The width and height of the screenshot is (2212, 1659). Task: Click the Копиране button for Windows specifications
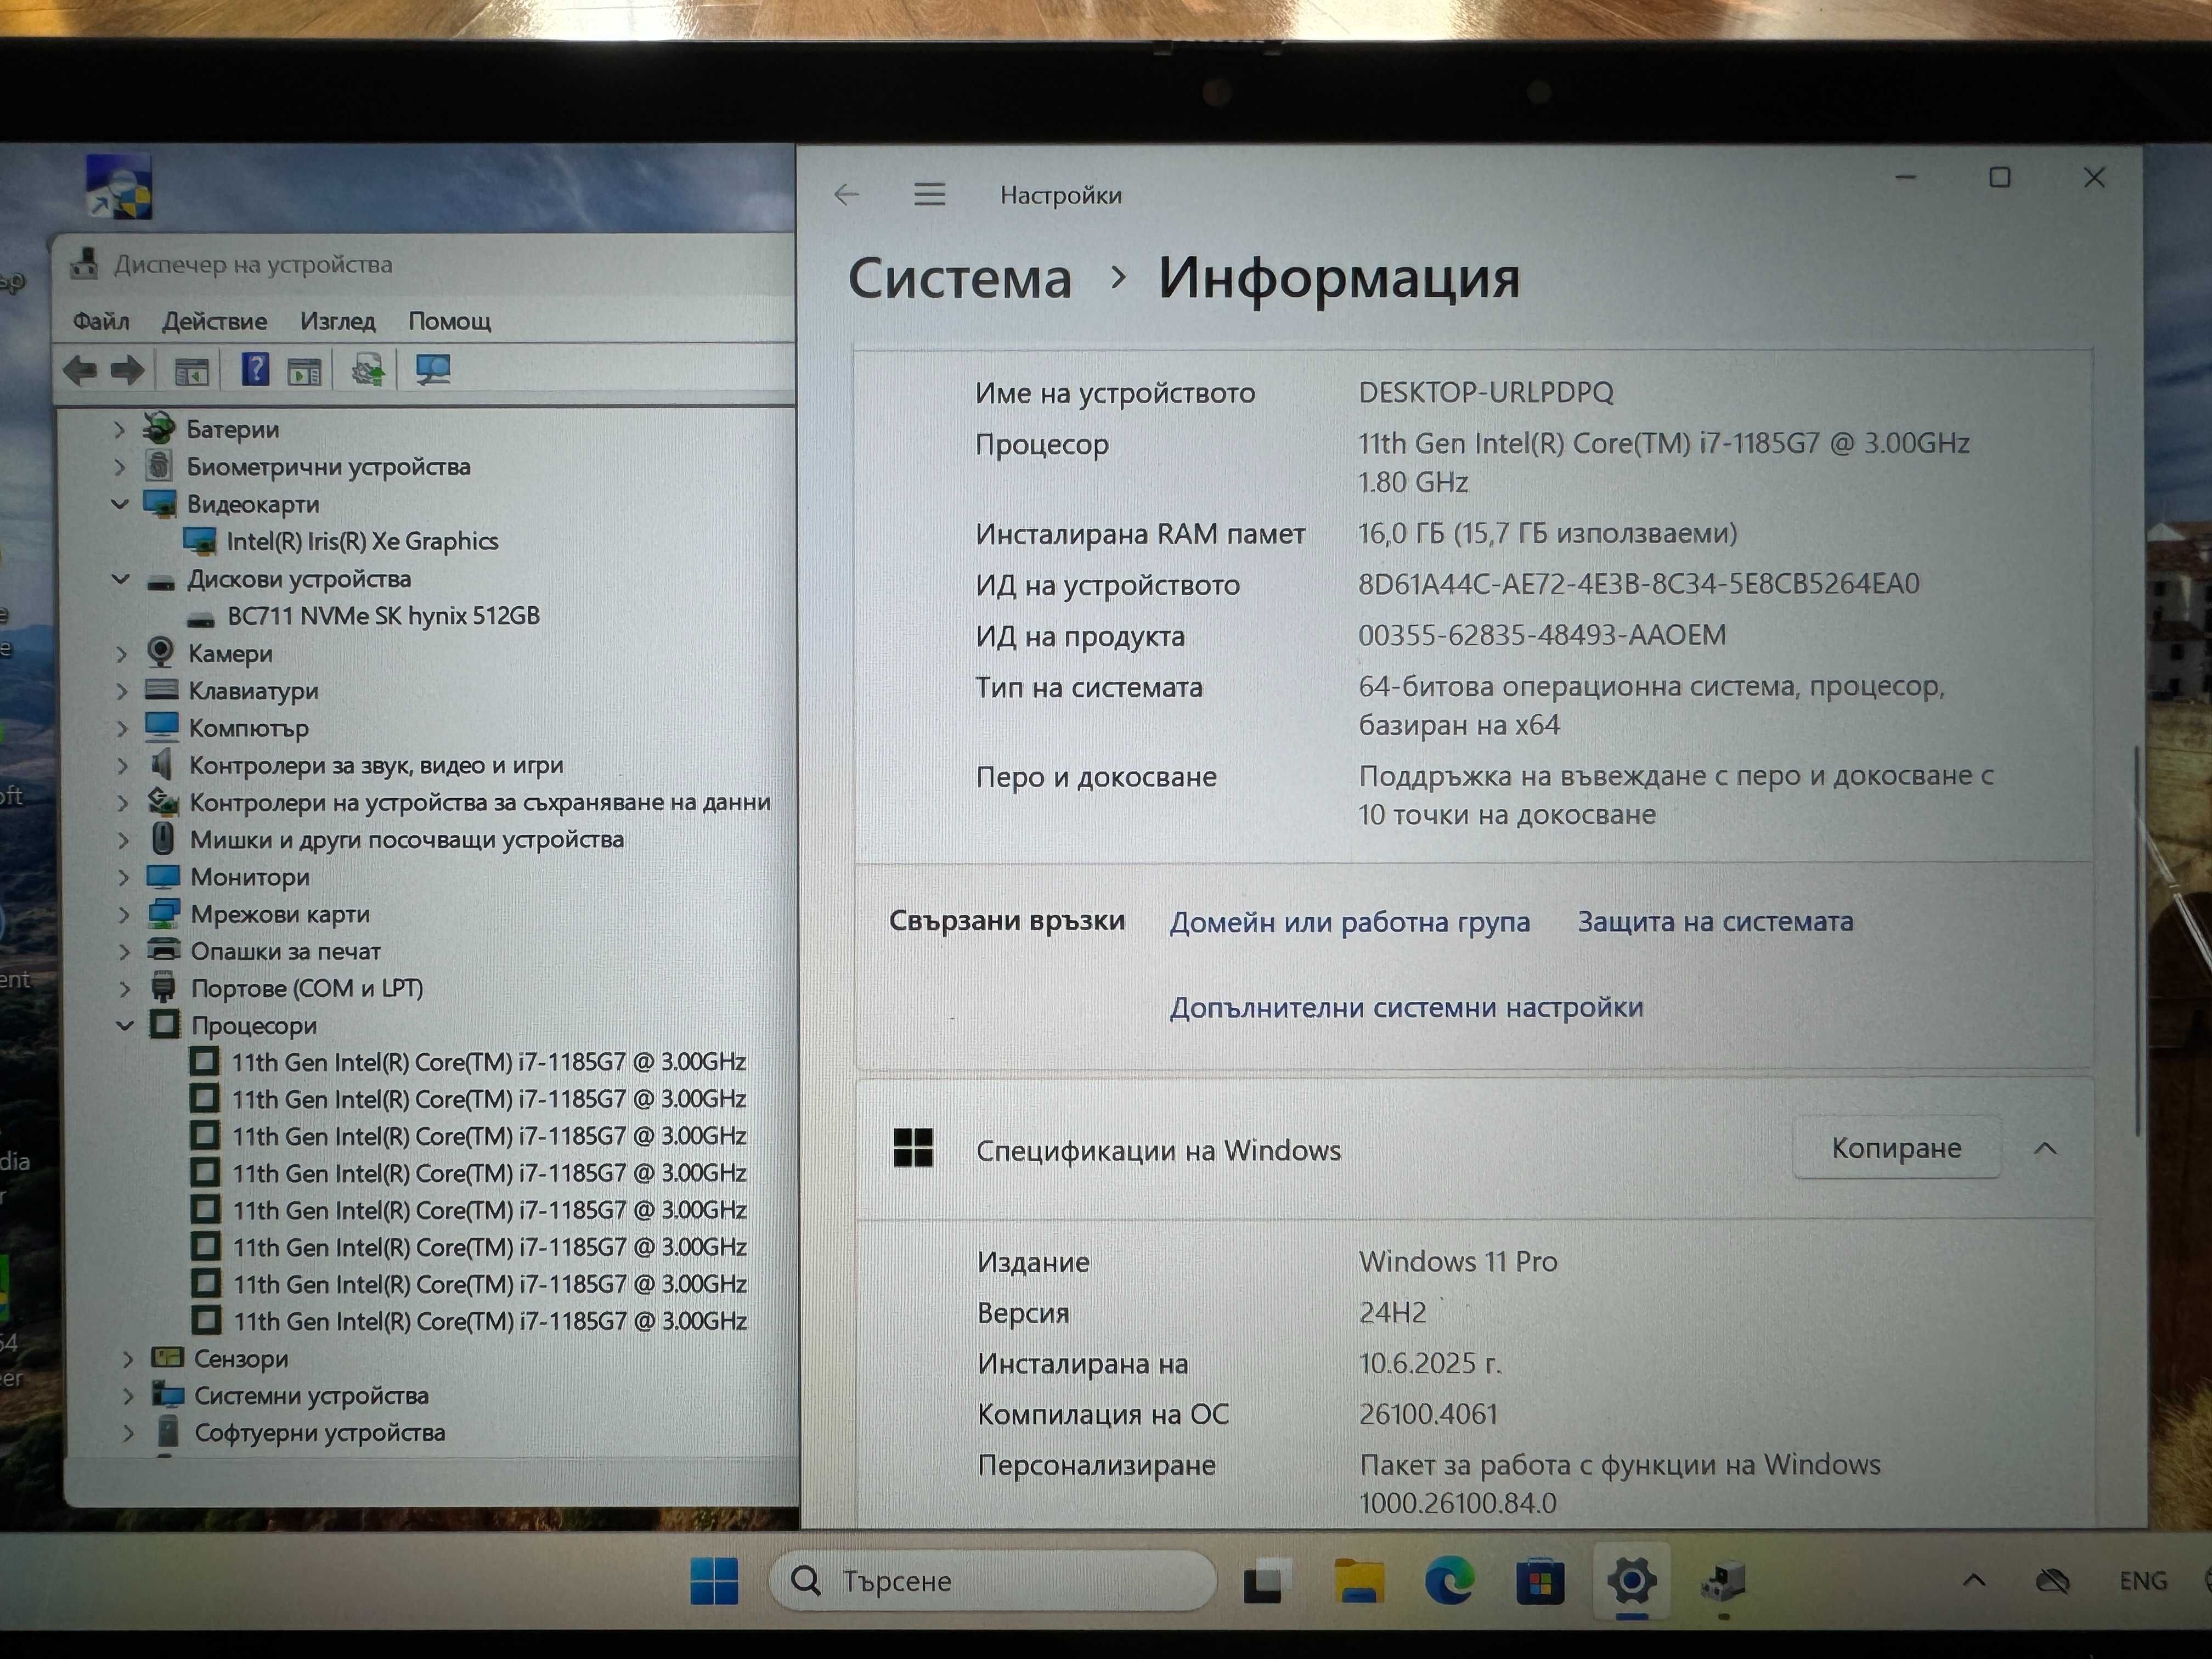pos(1896,1148)
